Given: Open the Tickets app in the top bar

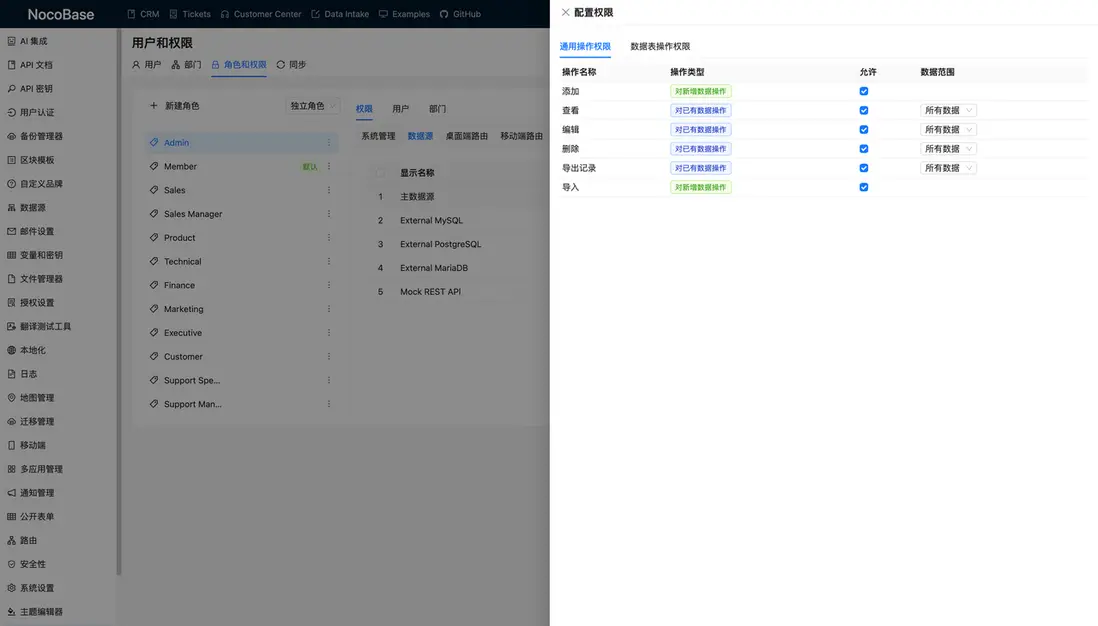Looking at the screenshot, I should coord(189,14).
